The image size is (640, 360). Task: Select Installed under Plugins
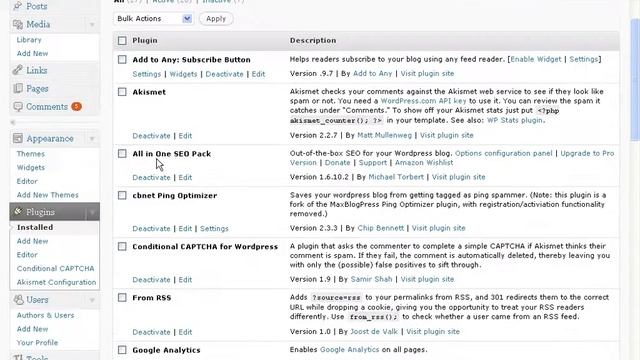35,227
